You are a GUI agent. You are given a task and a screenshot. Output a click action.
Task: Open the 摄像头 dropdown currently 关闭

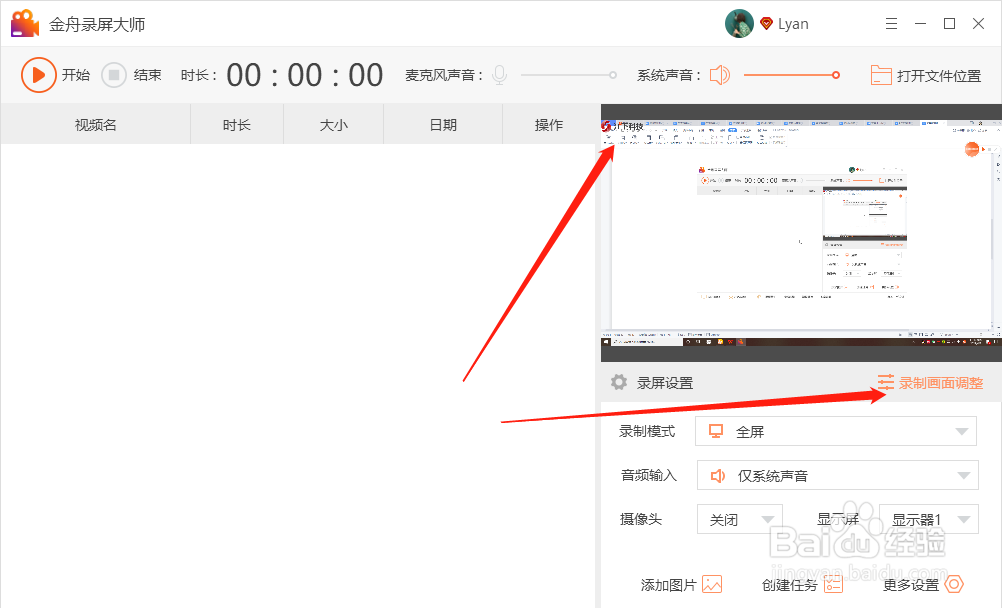pos(739,519)
